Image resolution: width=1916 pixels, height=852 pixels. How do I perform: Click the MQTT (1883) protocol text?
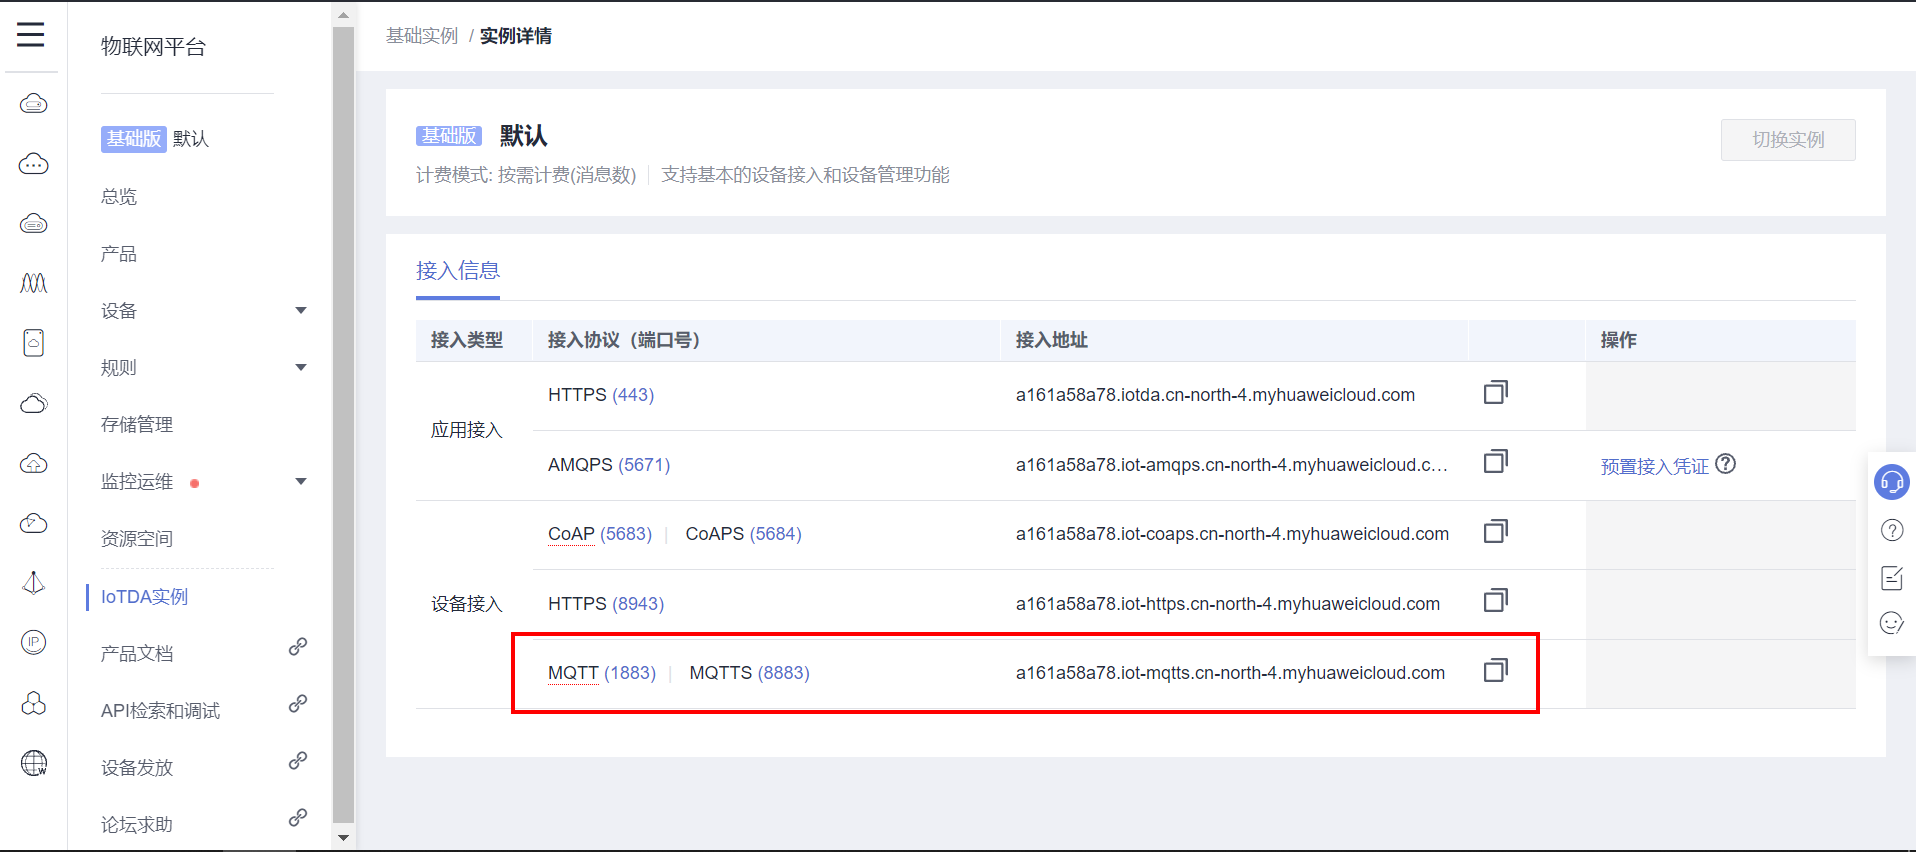pos(602,673)
